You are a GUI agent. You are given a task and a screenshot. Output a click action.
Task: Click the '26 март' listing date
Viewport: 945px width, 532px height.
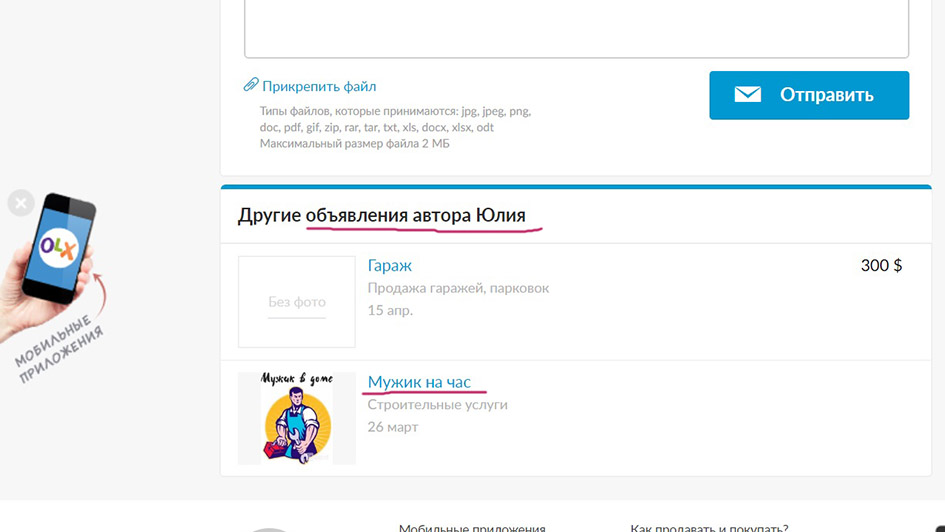point(393,427)
